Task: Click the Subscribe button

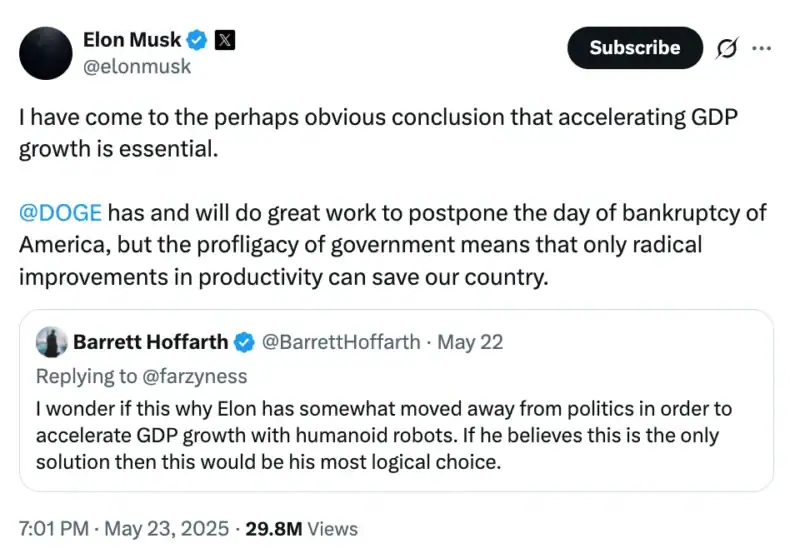Action: pos(635,48)
